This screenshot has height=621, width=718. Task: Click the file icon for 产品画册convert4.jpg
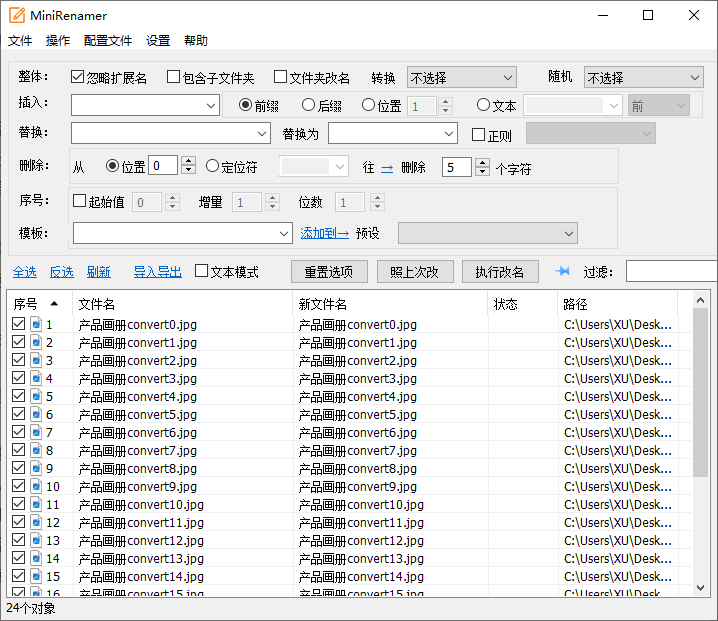pos(36,396)
